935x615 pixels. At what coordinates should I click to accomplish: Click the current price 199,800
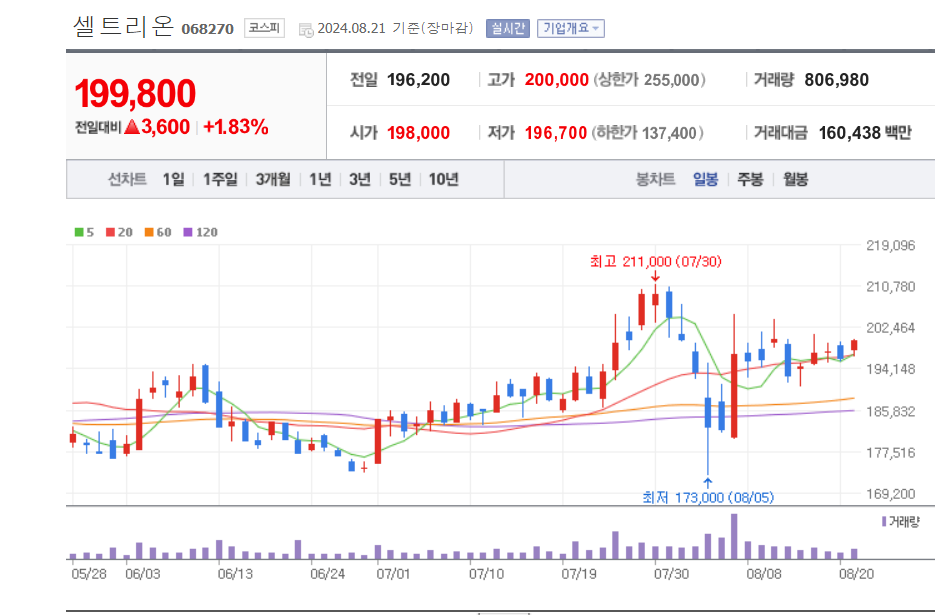(x=135, y=94)
